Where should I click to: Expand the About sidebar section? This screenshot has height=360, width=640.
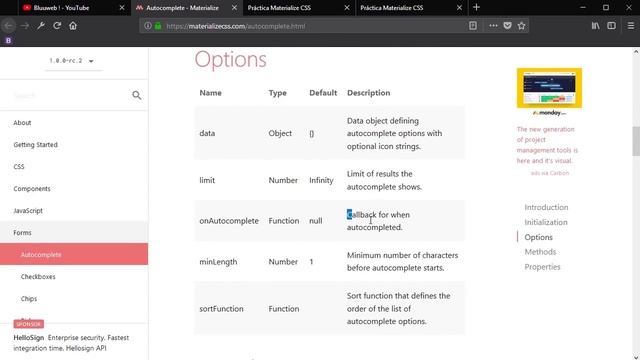(74, 122)
